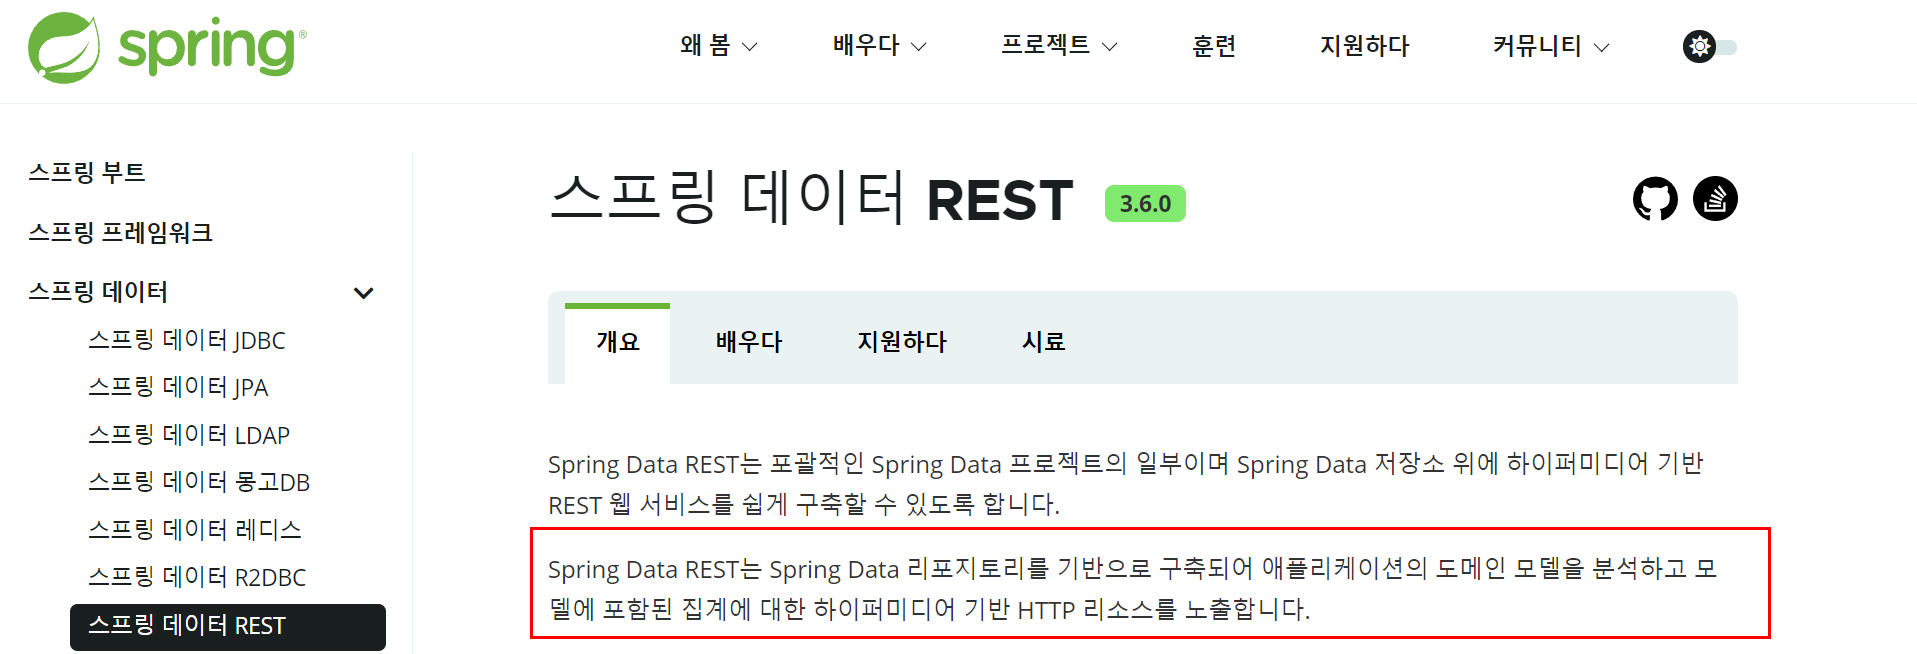
Task: Select 스프링 데이터 REST sidebar item
Action: point(228,626)
